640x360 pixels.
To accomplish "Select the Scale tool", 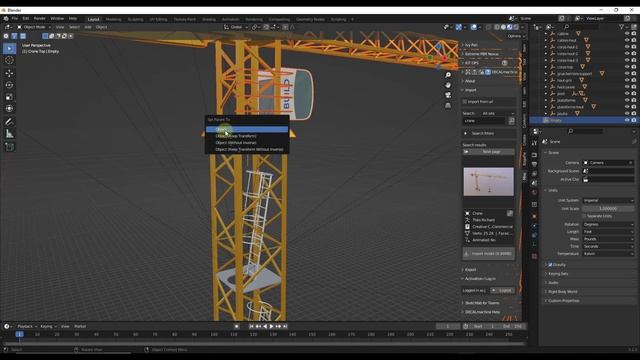I will tap(9, 97).
